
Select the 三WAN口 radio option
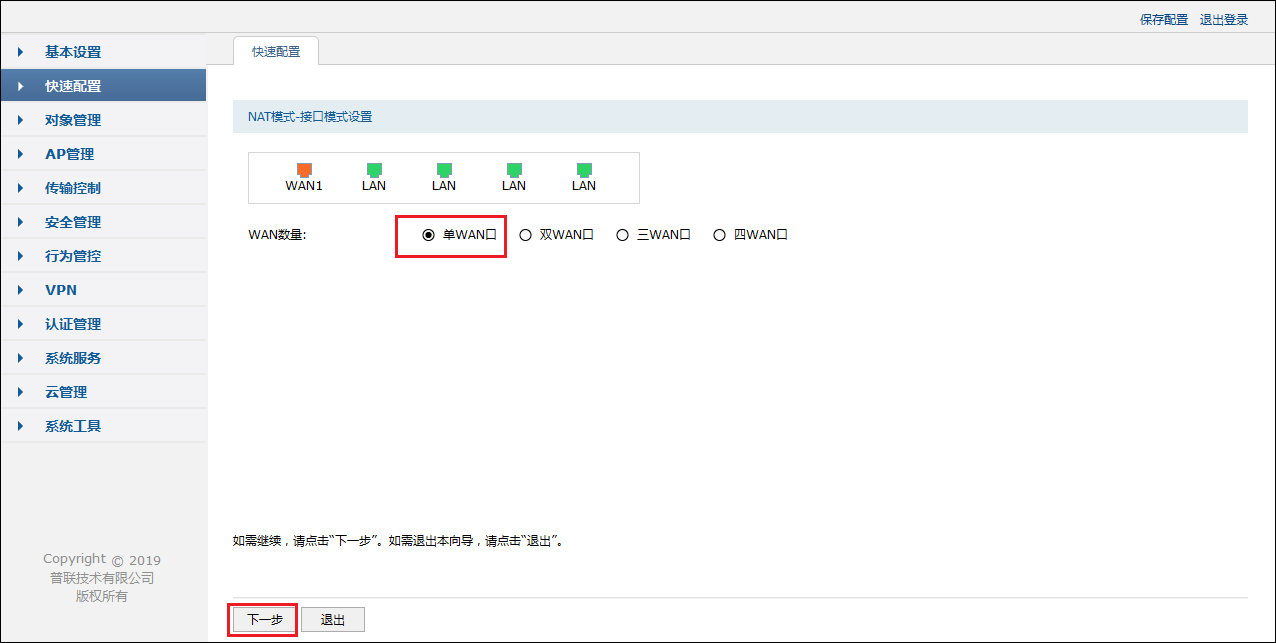pos(622,236)
